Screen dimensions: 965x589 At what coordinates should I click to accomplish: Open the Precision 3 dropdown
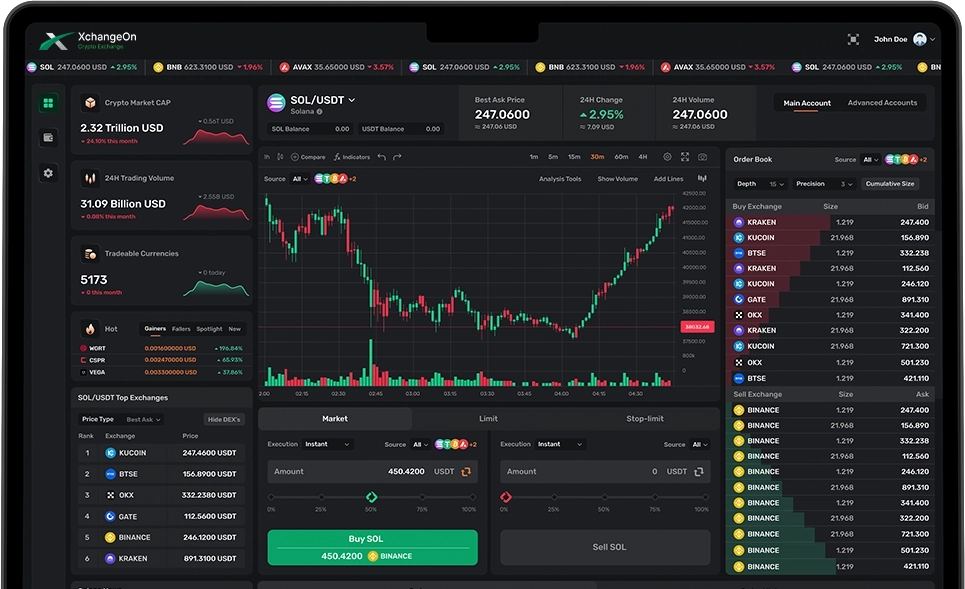825,183
